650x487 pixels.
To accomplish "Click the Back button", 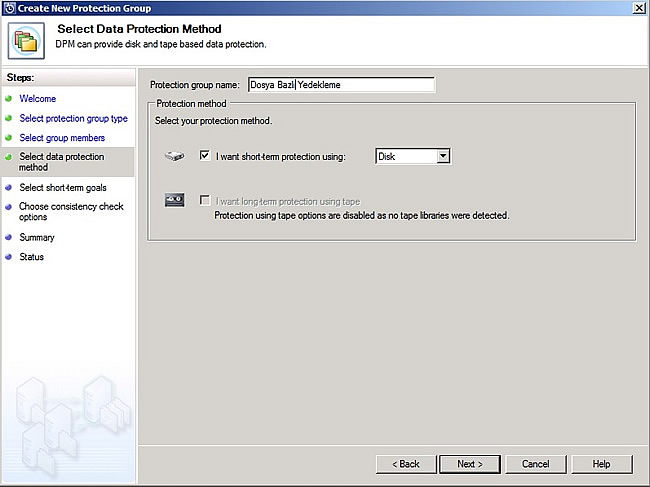I will point(406,464).
